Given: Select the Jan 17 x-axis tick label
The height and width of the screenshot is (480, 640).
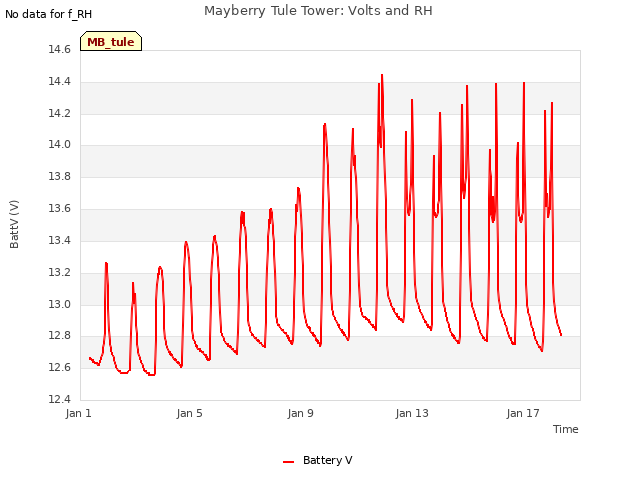Looking at the screenshot, I should (x=523, y=413).
